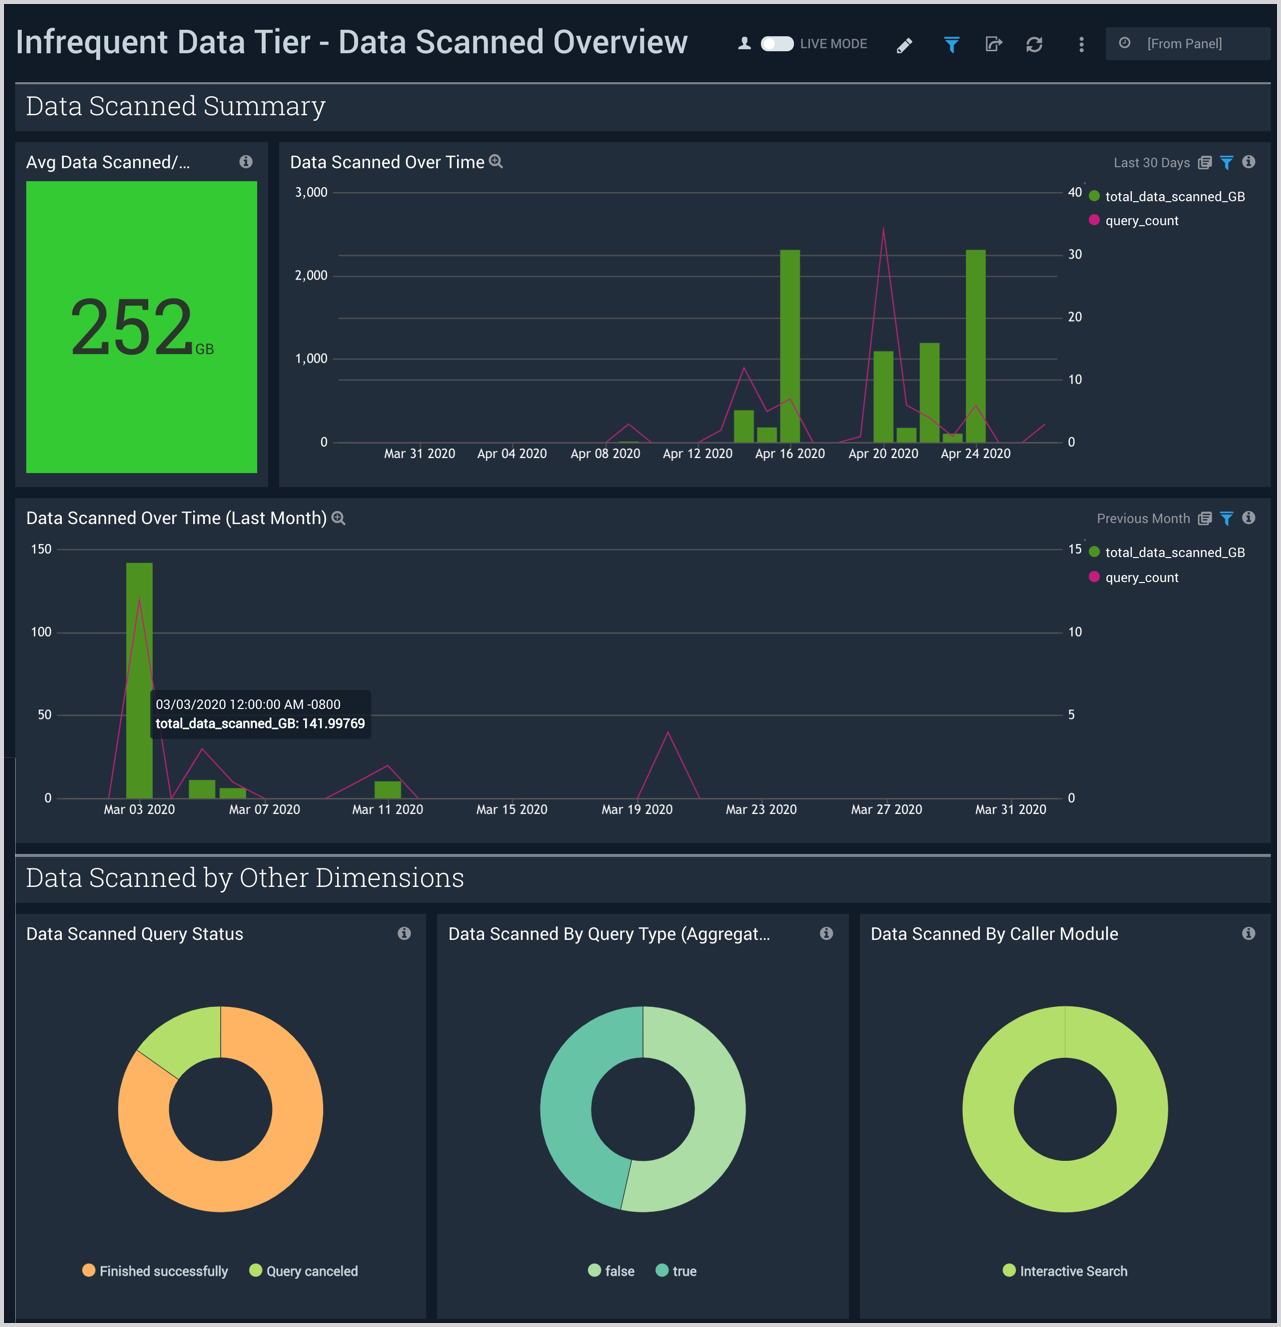Click the pencil edit dashboard icon
The height and width of the screenshot is (1327, 1281).
point(904,45)
